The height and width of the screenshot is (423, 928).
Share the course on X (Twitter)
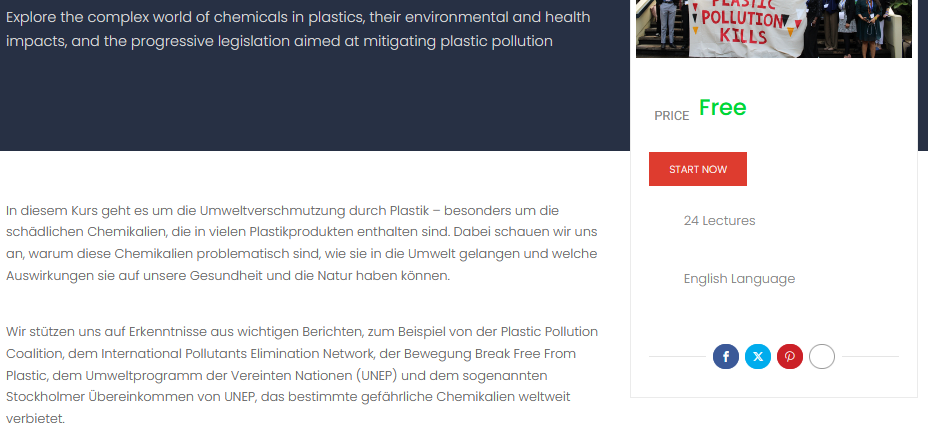coord(758,356)
